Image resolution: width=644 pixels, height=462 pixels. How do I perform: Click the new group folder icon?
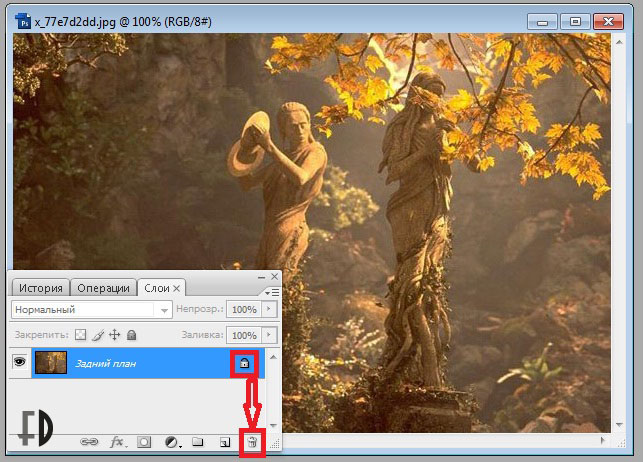pyautogui.click(x=198, y=442)
